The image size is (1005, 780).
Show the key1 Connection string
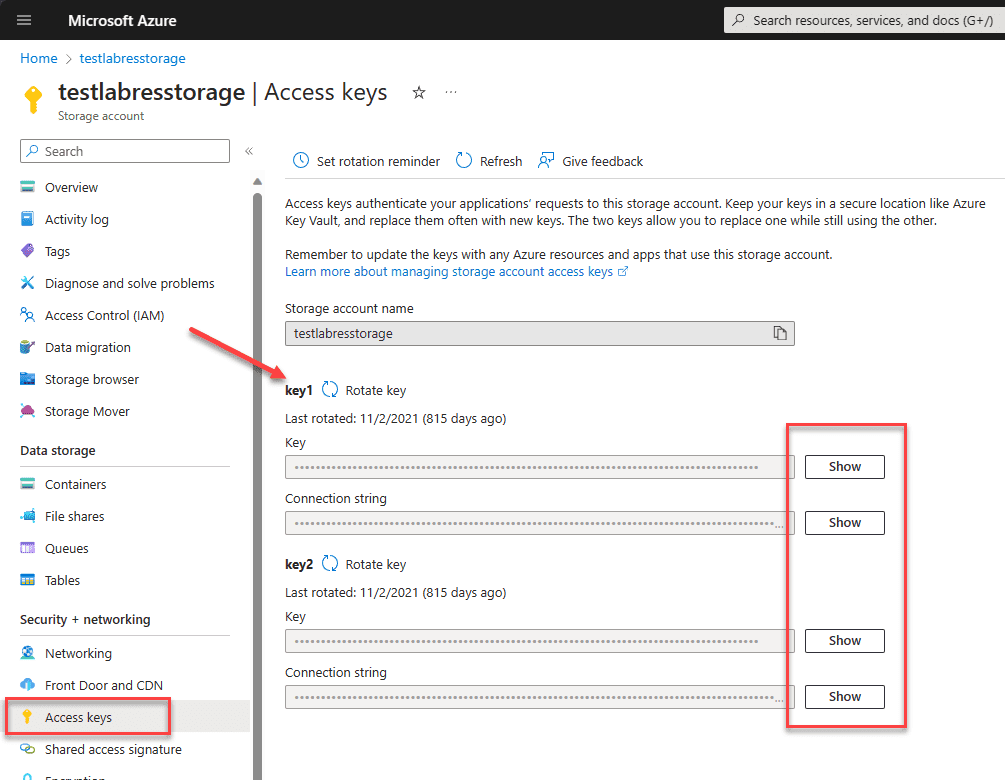coord(844,522)
